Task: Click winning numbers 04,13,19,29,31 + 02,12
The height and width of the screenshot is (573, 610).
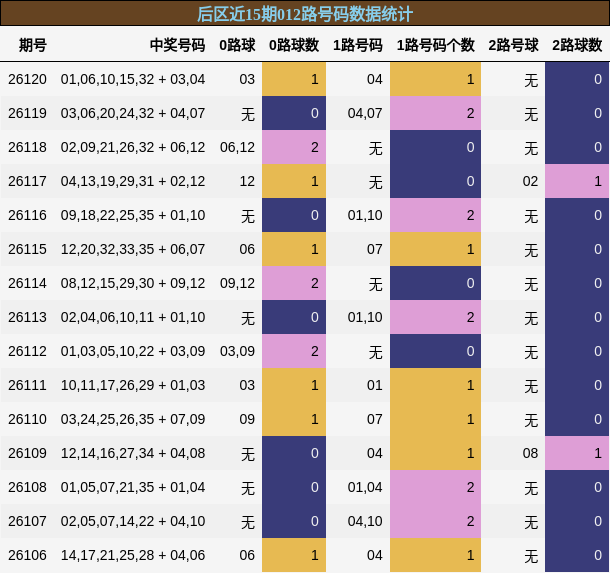Action: pyautogui.click(x=133, y=181)
